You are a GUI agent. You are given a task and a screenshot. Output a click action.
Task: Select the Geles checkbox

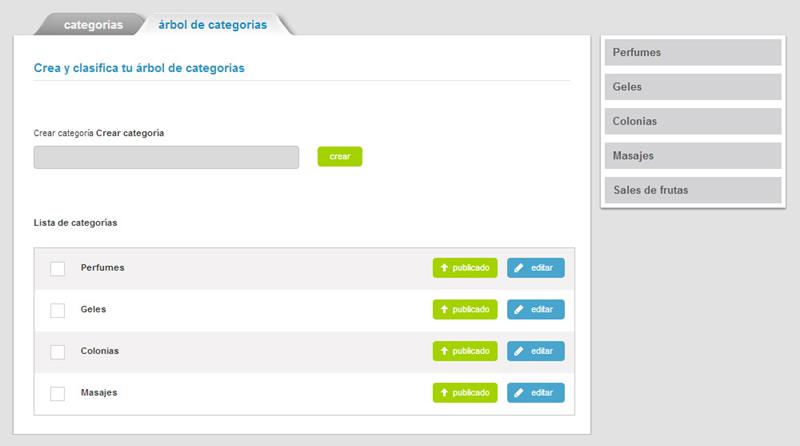pyautogui.click(x=57, y=310)
